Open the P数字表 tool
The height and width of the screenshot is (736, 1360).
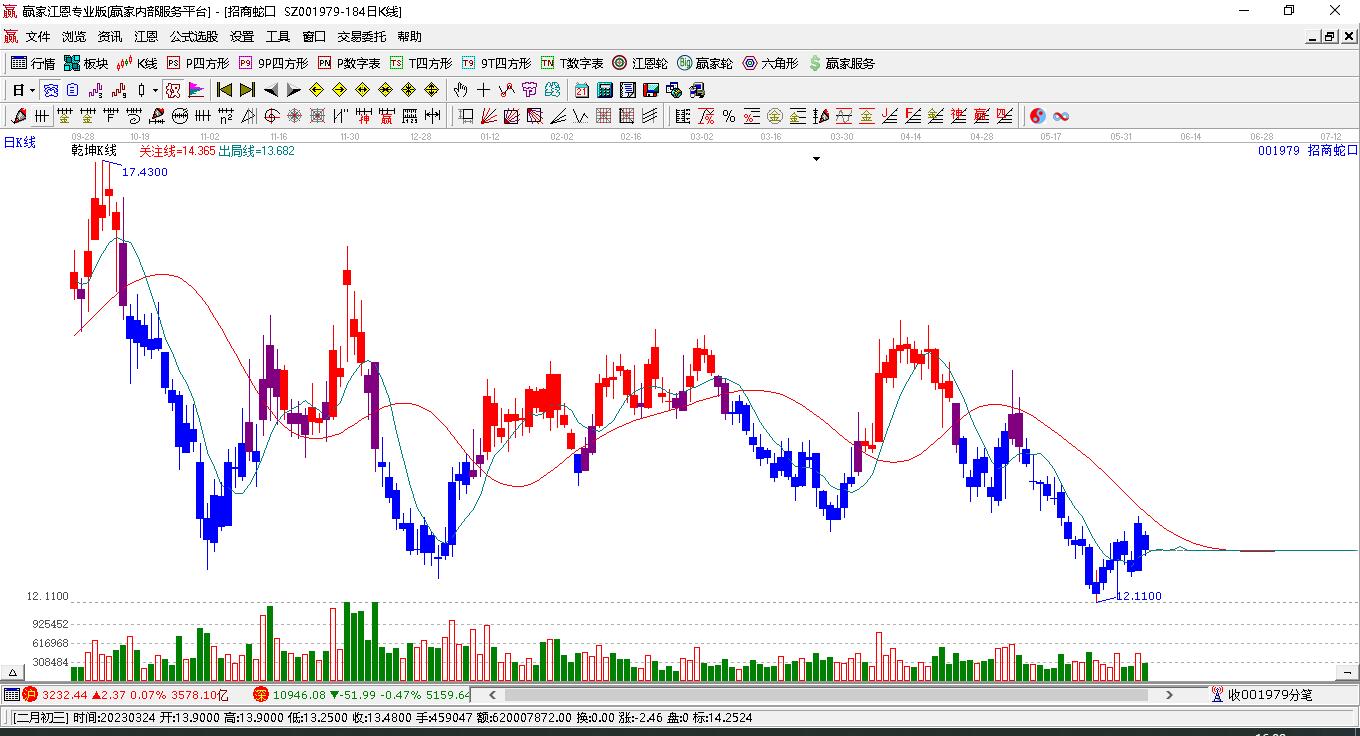(349, 63)
